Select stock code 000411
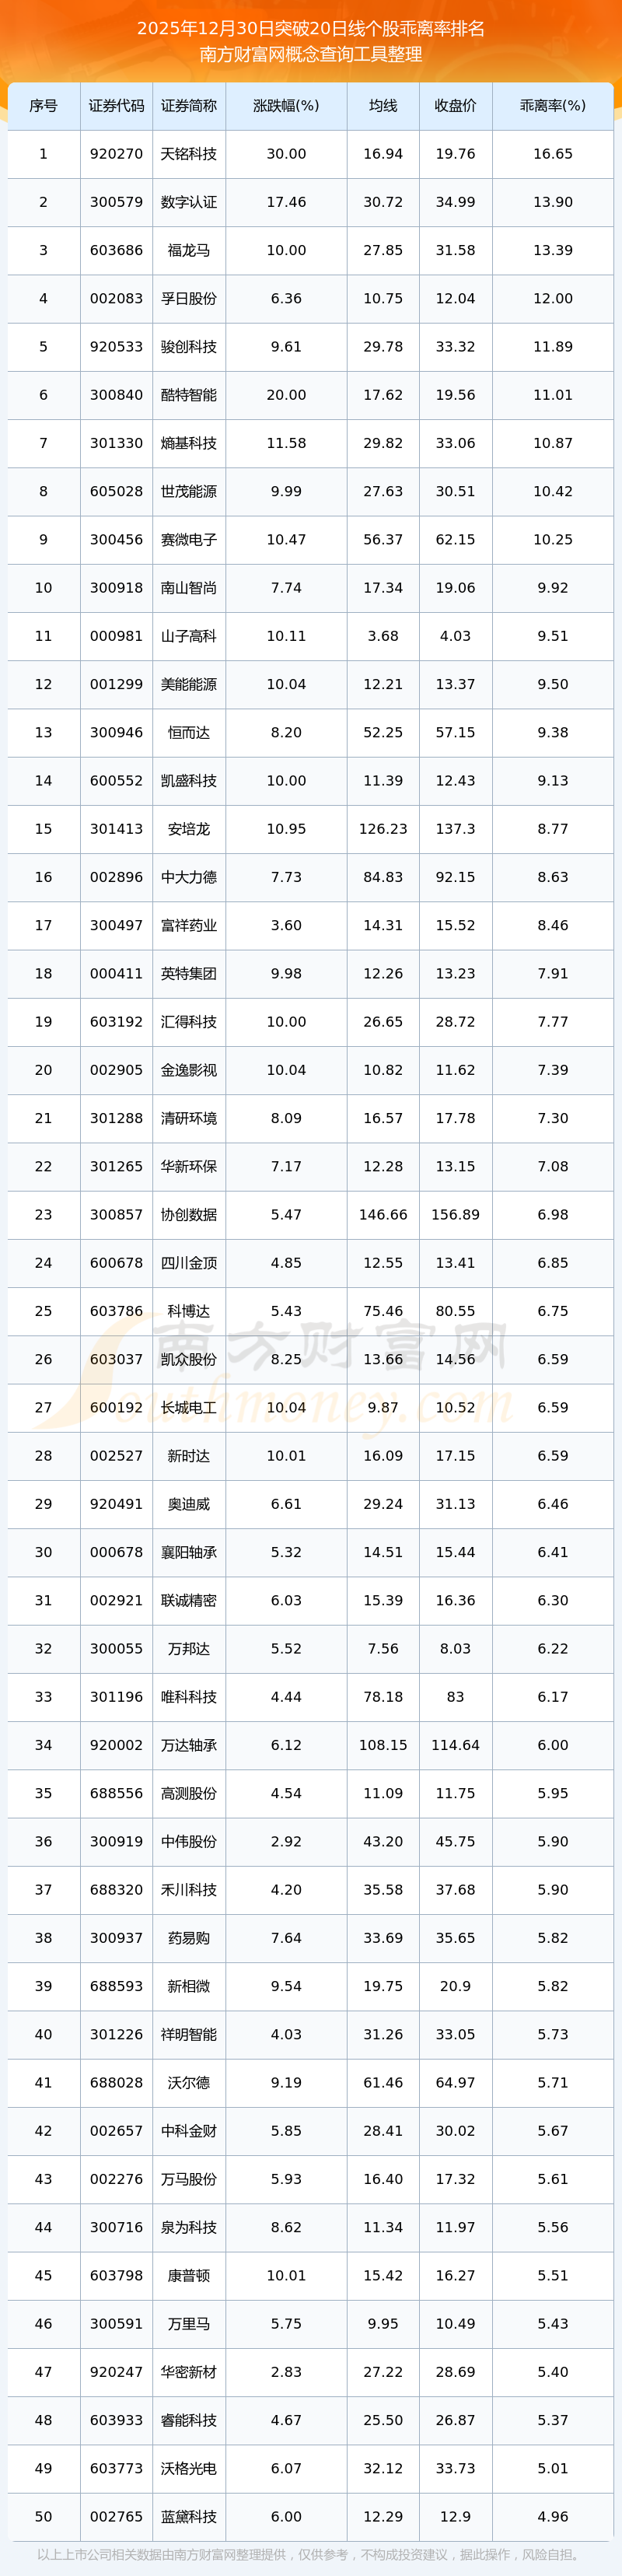This screenshot has height=2576, width=622. click(x=116, y=973)
